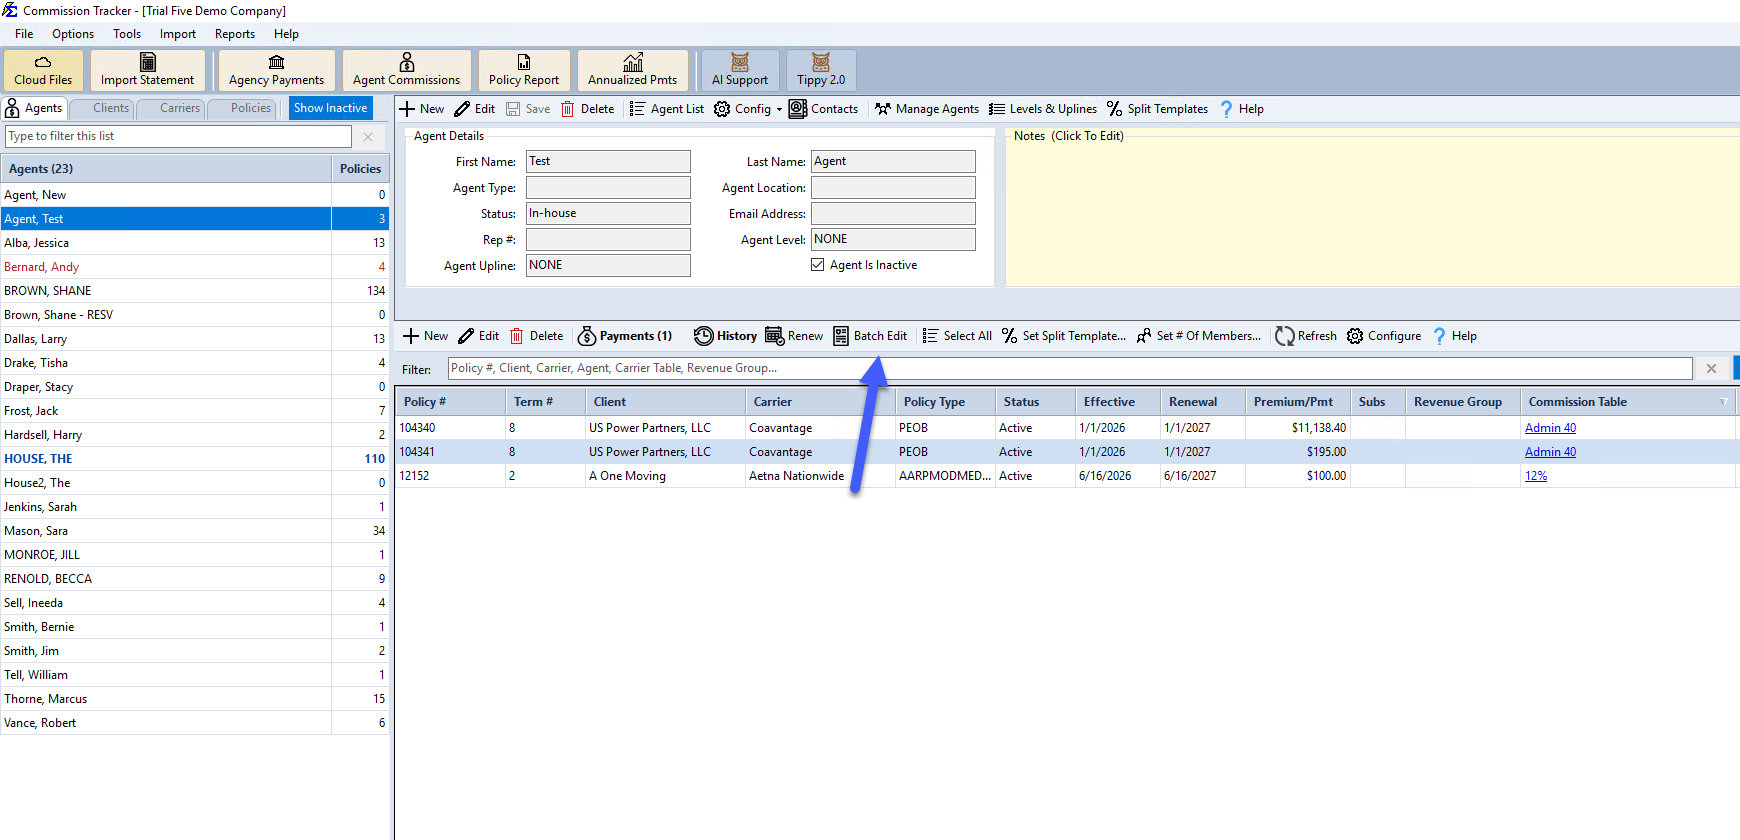
Task: Edit the selected agent details
Action: click(x=475, y=109)
